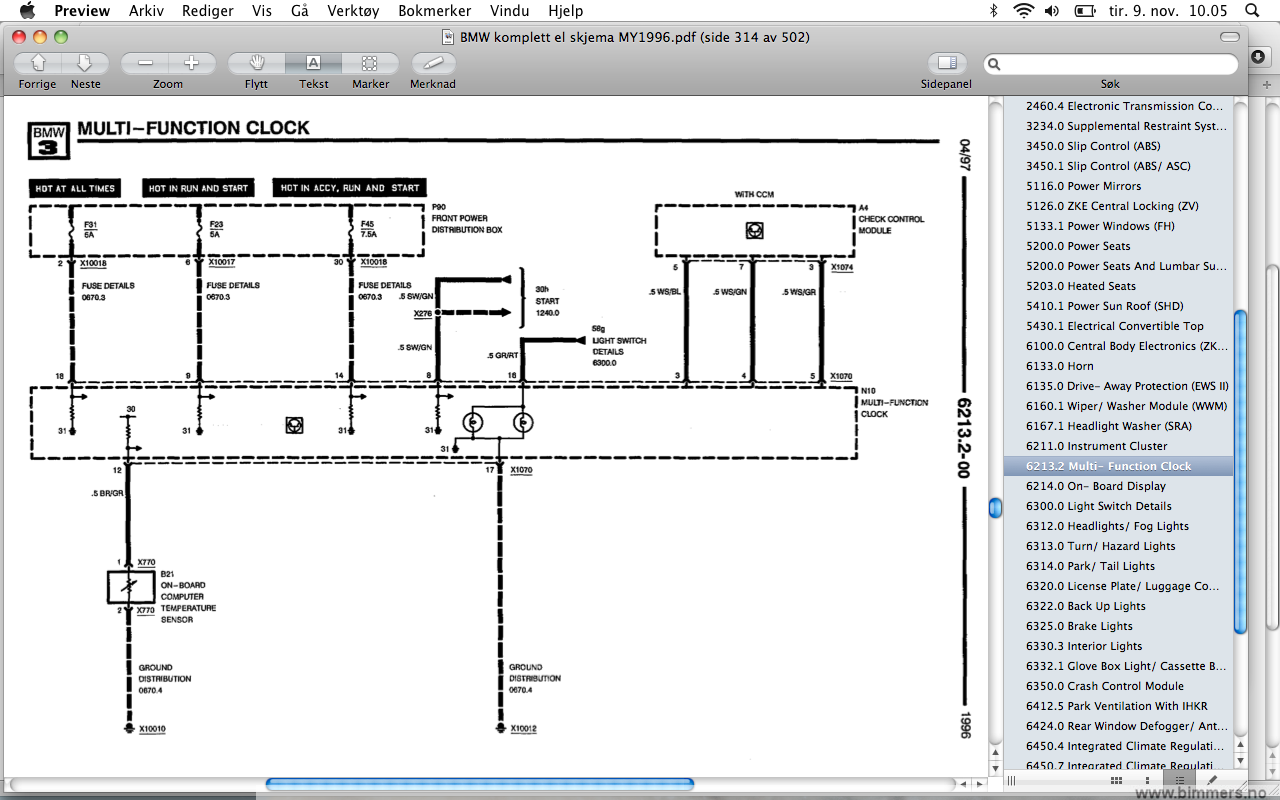The width and height of the screenshot is (1280, 800).
Task: Open the Merknad annotation tool
Action: click(433, 63)
